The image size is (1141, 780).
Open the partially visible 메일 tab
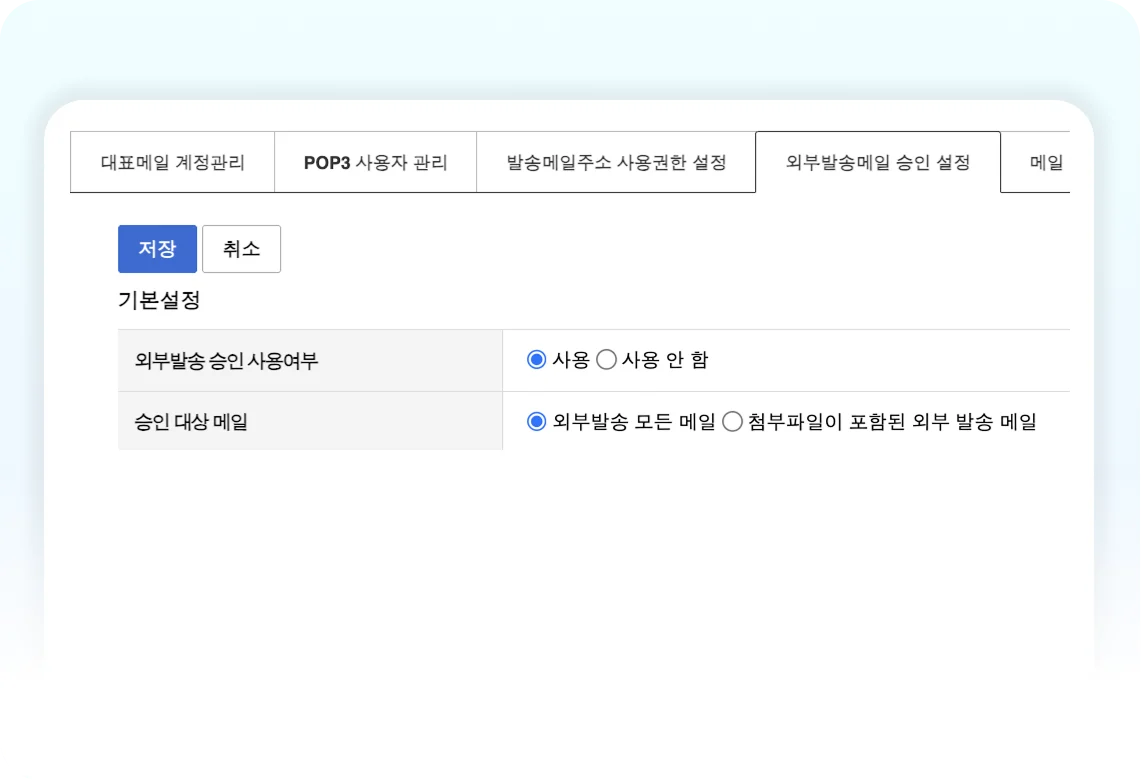click(x=1045, y=162)
